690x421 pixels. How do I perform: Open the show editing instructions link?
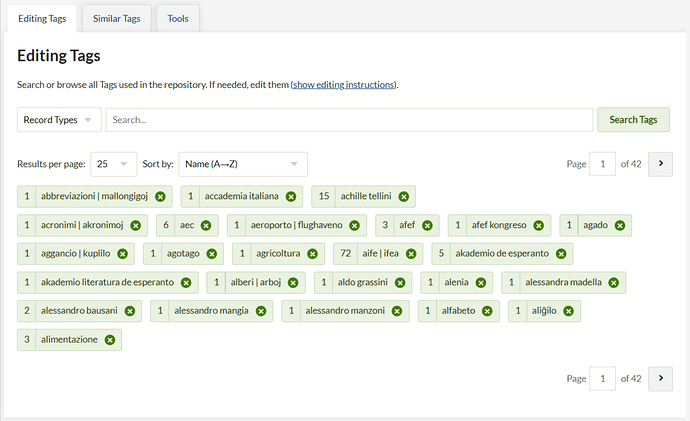point(344,85)
